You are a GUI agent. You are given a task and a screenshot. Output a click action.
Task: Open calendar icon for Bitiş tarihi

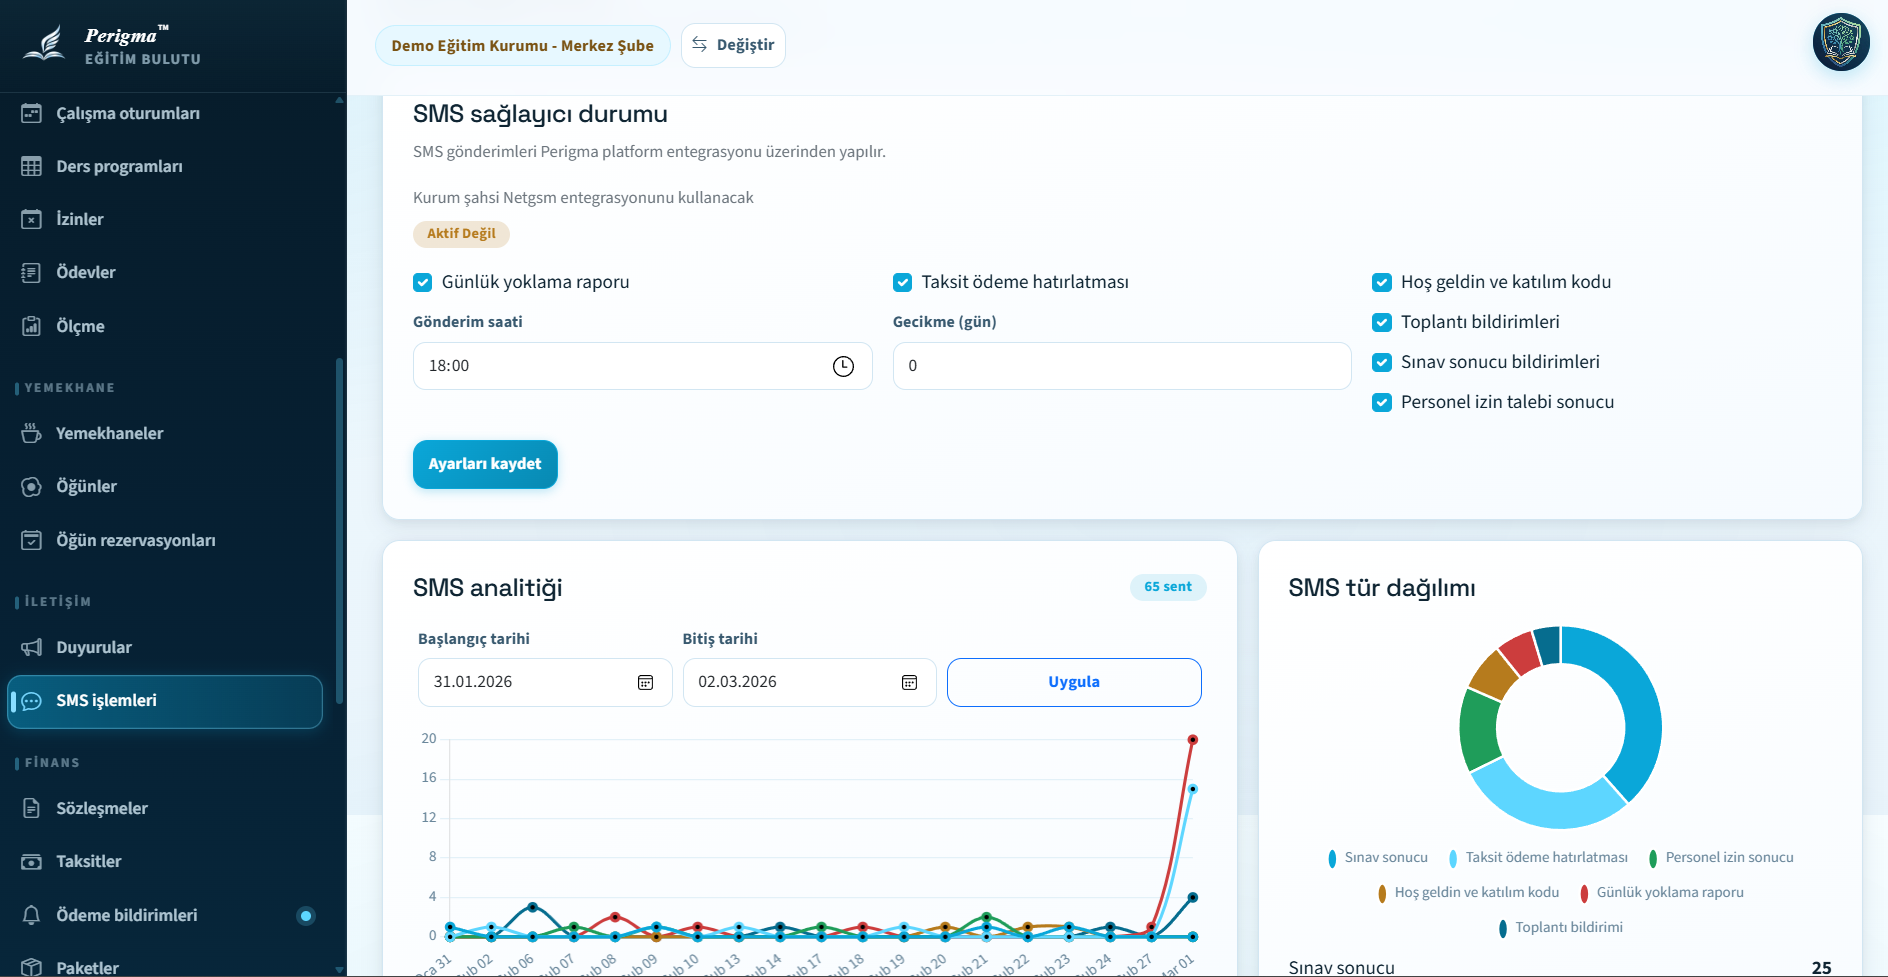(x=909, y=682)
